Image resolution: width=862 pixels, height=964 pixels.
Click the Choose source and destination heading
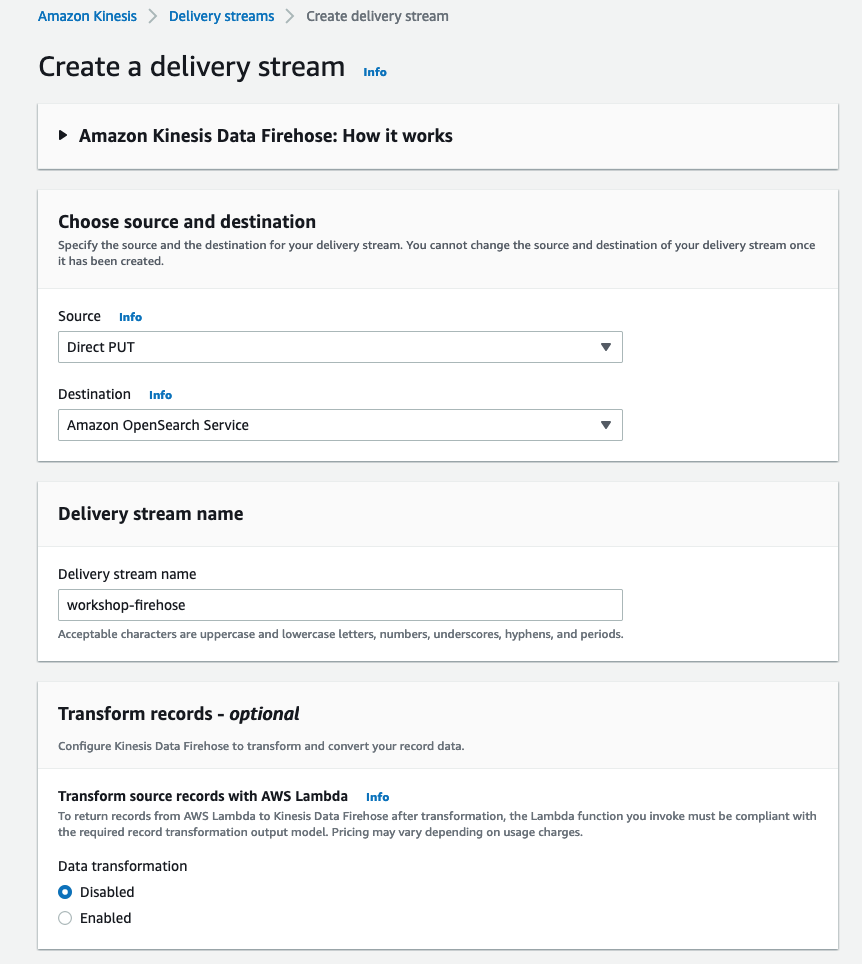[187, 221]
